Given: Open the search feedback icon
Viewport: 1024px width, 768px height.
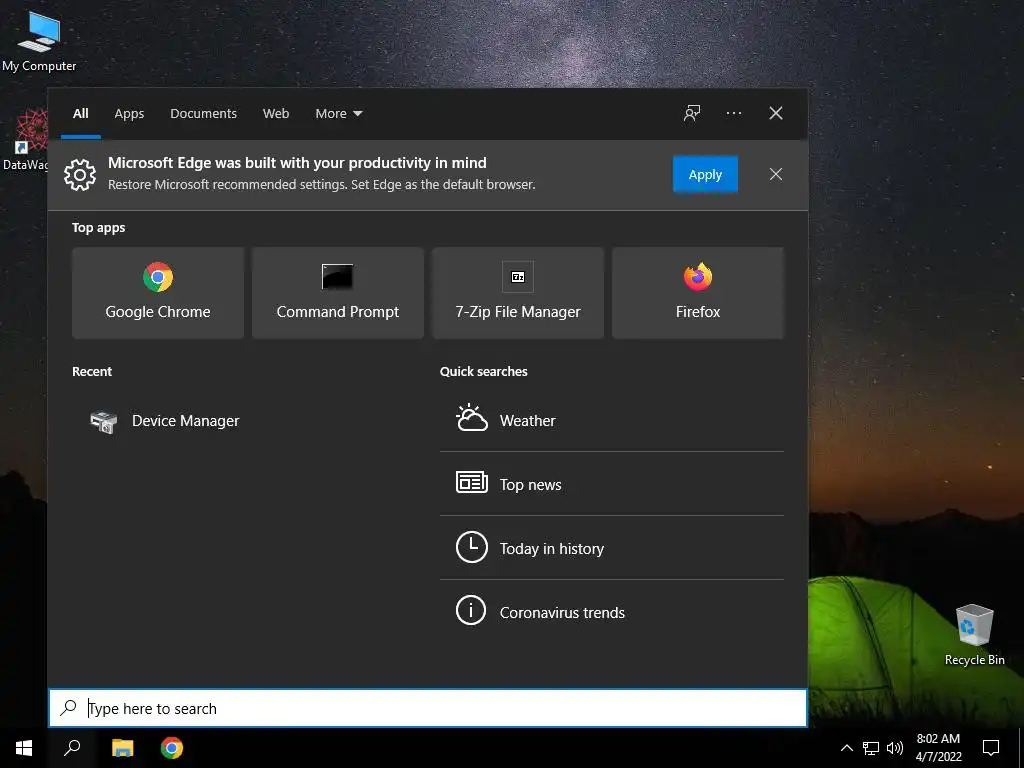Looking at the screenshot, I should [x=692, y=113].
